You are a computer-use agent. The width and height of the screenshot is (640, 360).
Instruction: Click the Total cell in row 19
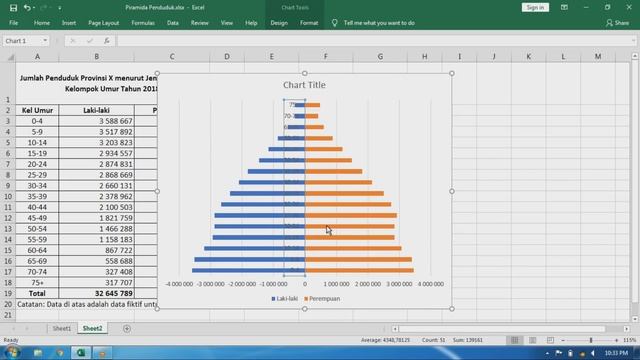pos(37,293)
